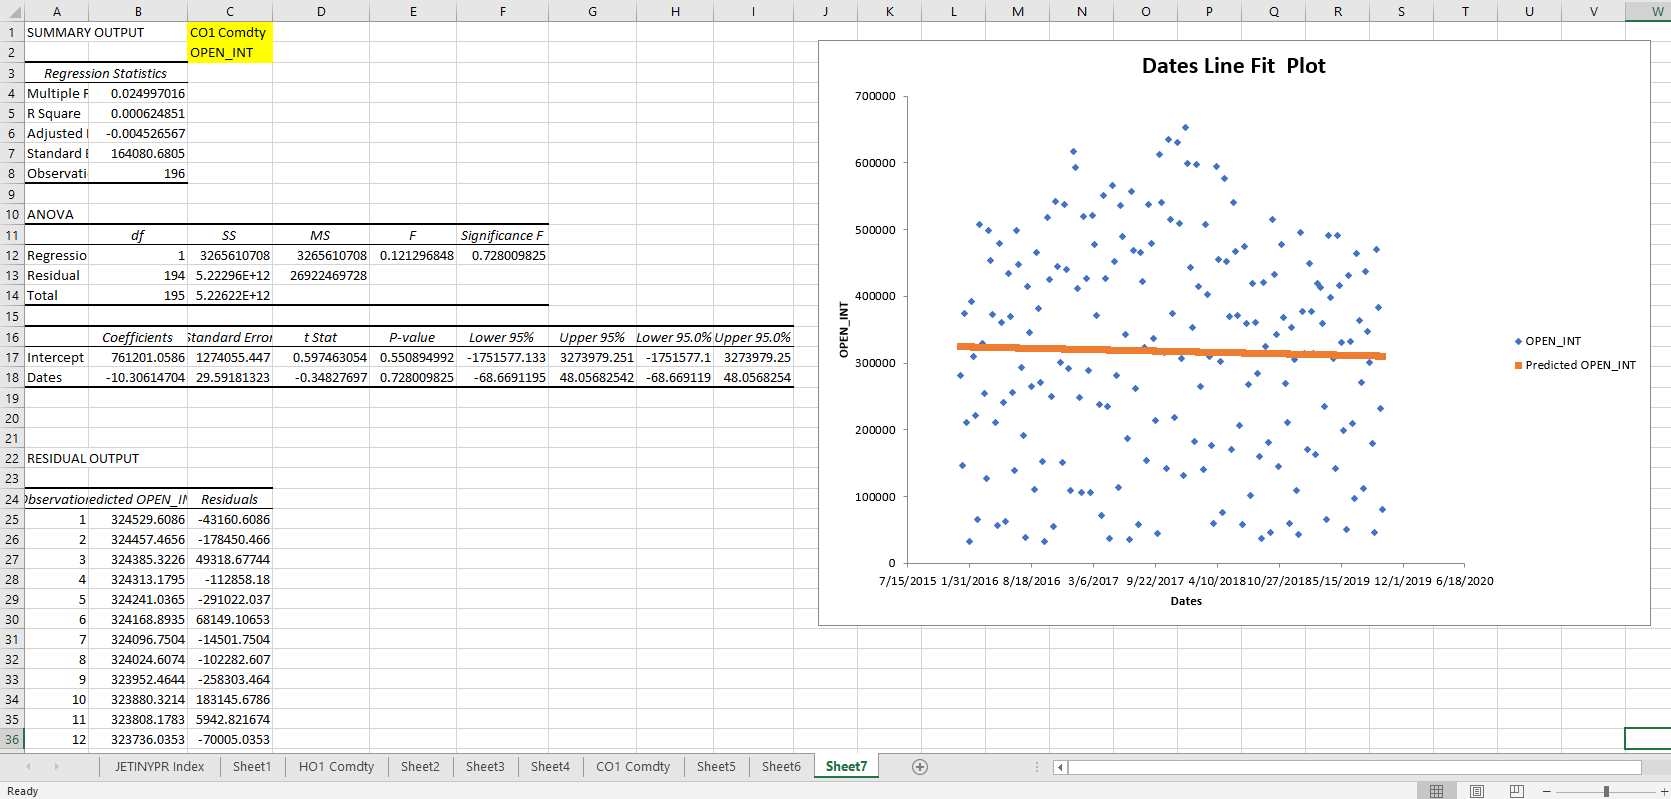The height and width of the screenshot is (799, 1671).
Task: Switch to Page Layout view
Action: click(x=1477, y=791)
